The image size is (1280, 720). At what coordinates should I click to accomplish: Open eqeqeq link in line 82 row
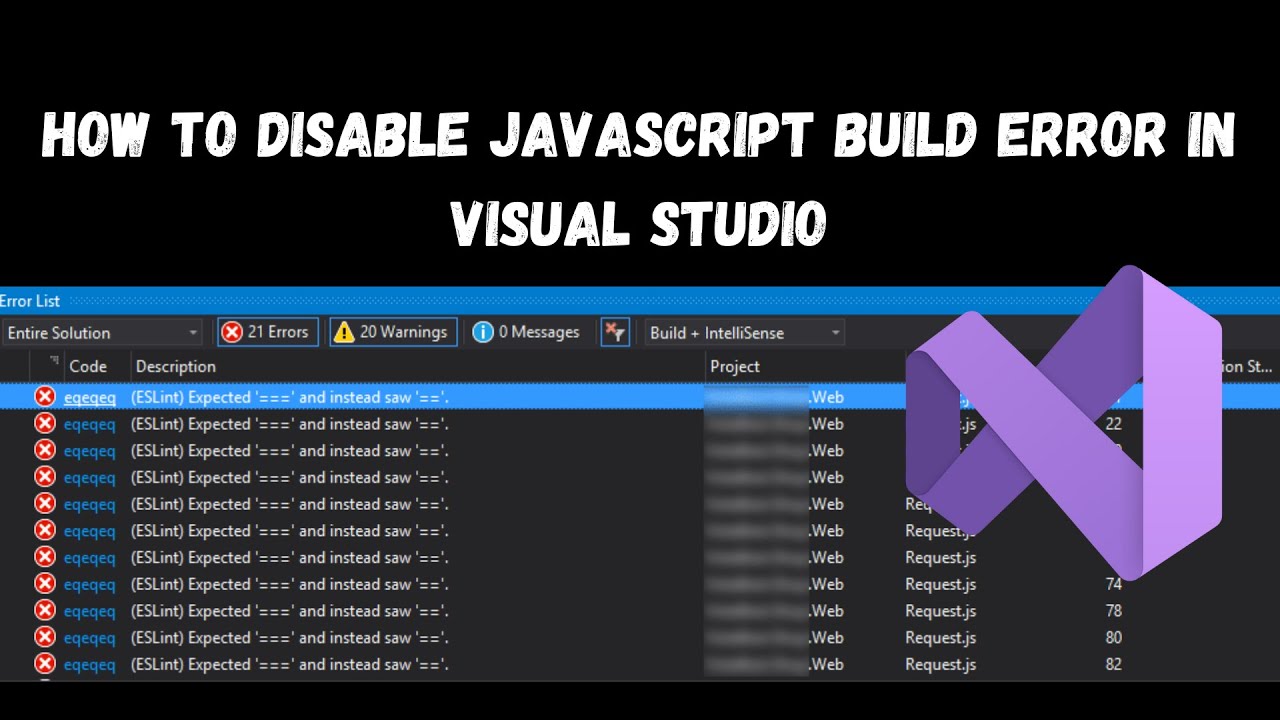pos(90,664)
